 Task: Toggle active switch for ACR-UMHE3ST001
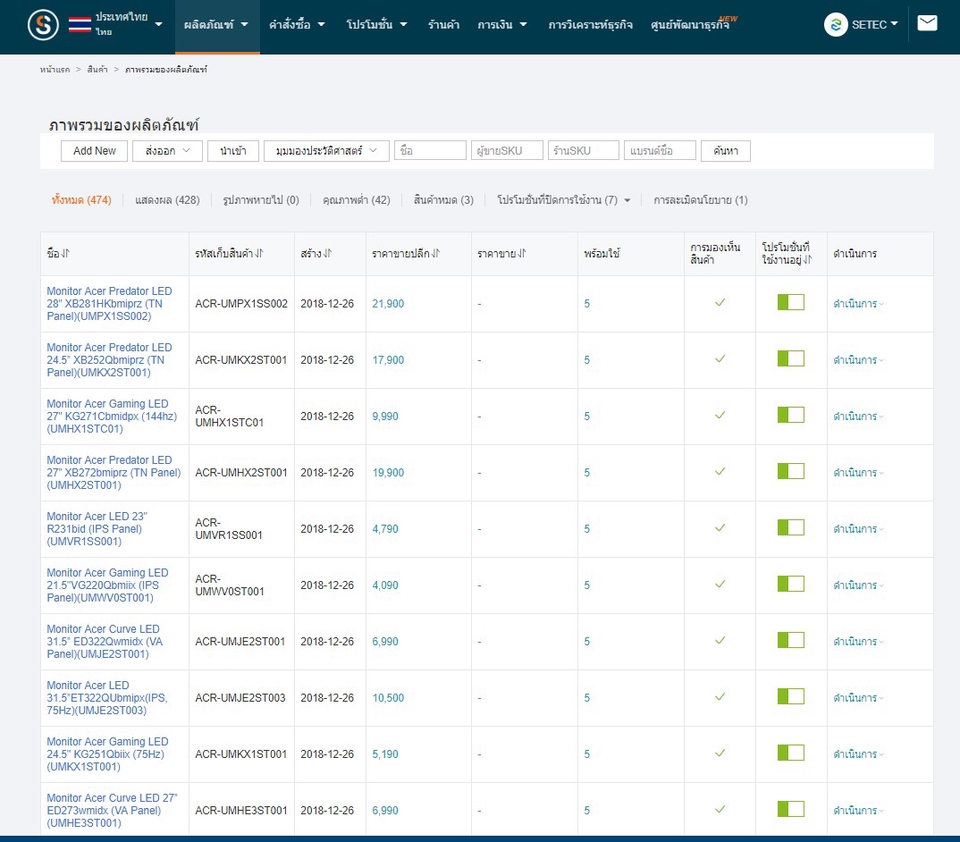click(x=791, y=810)
